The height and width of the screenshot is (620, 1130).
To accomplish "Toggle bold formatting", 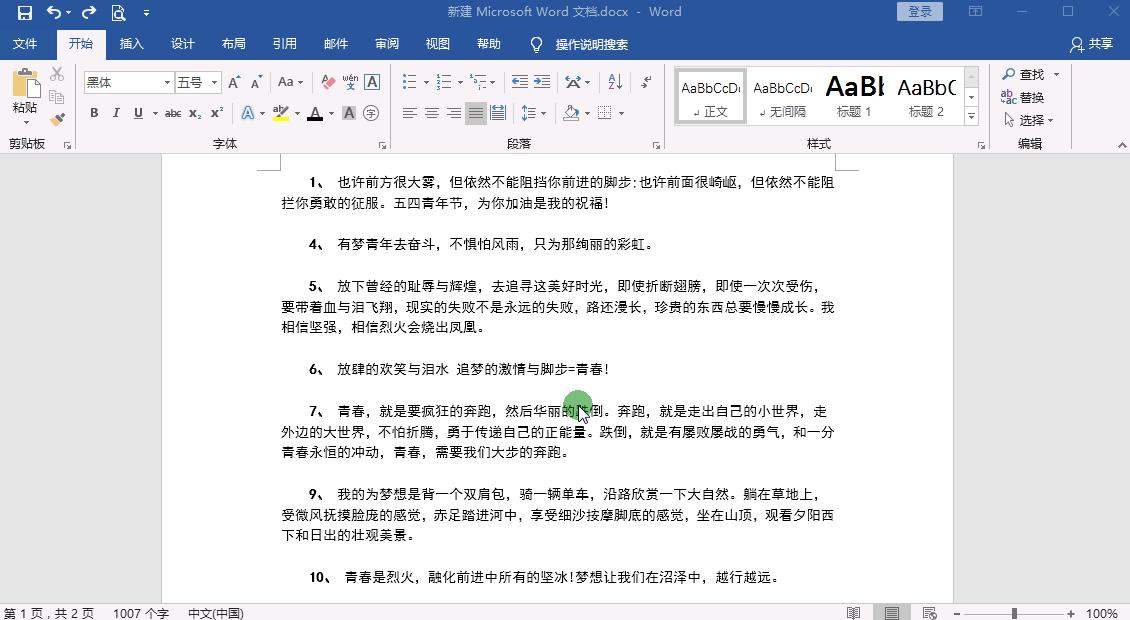I will click(x=93, y=113).
